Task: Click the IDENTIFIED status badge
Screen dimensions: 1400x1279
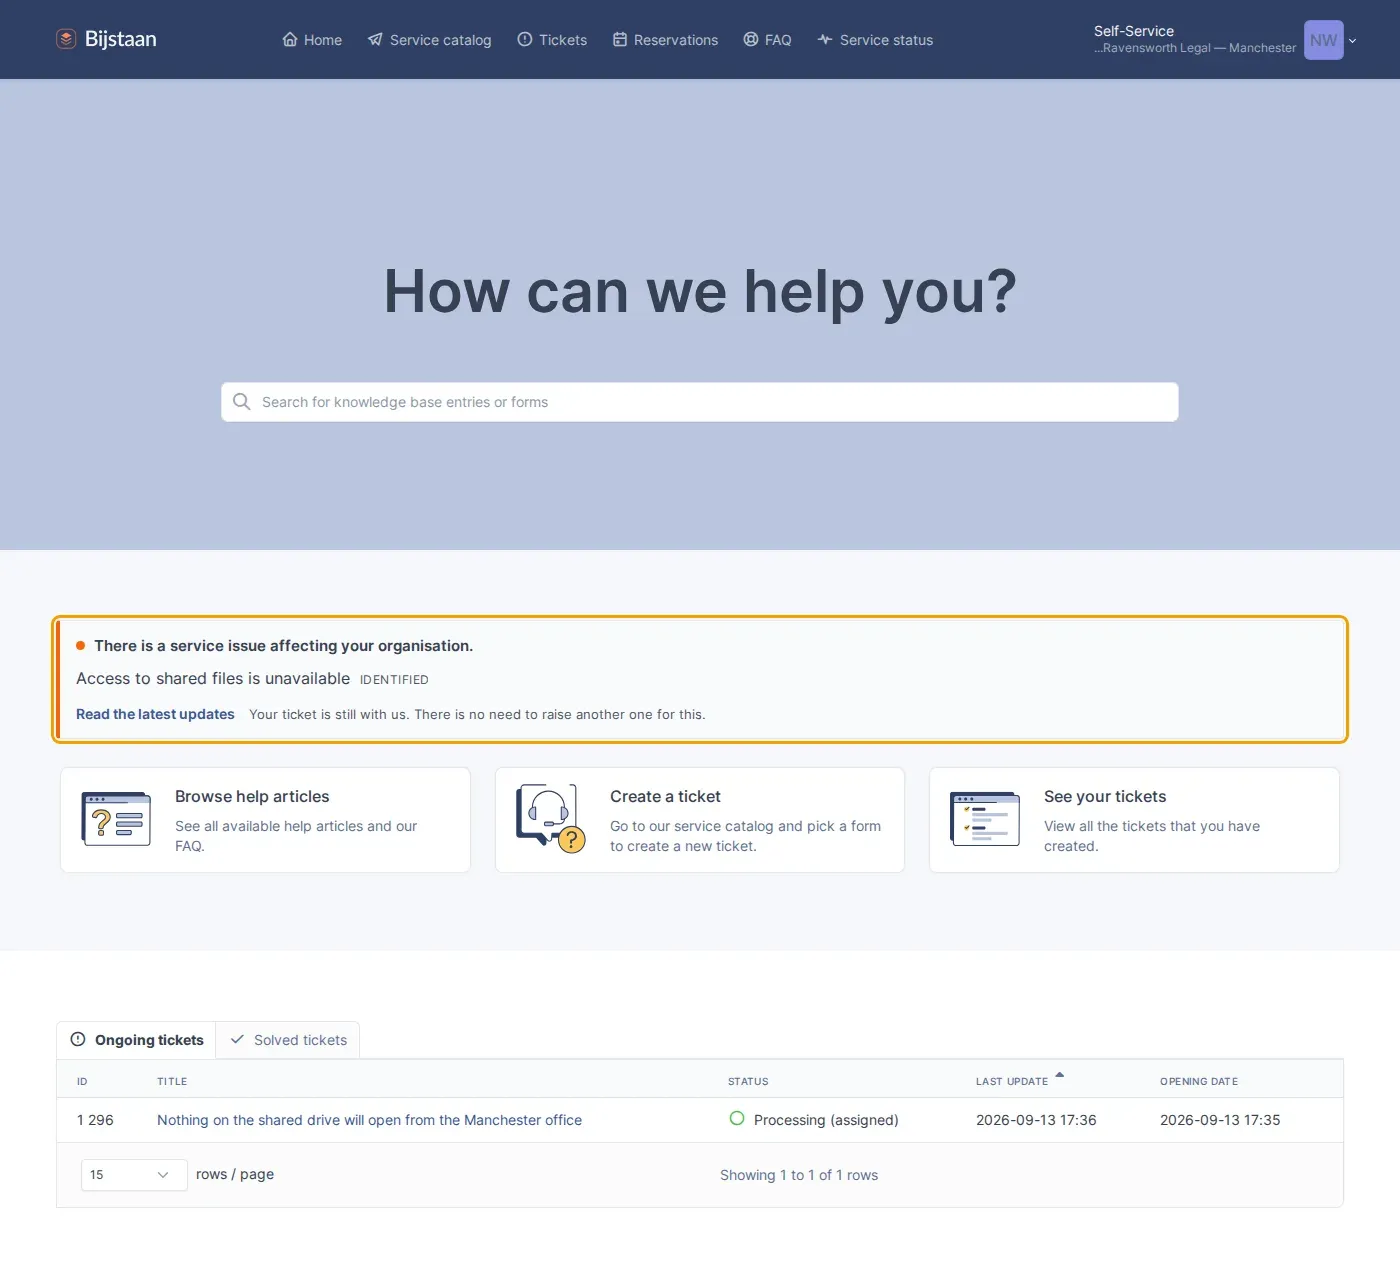Action: [x=394, y=680]
